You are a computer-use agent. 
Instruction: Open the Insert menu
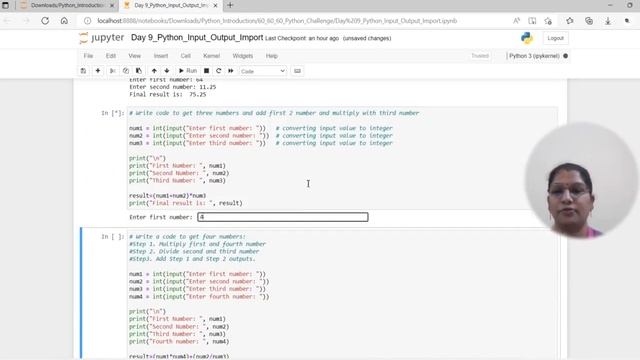pos(161,56)
